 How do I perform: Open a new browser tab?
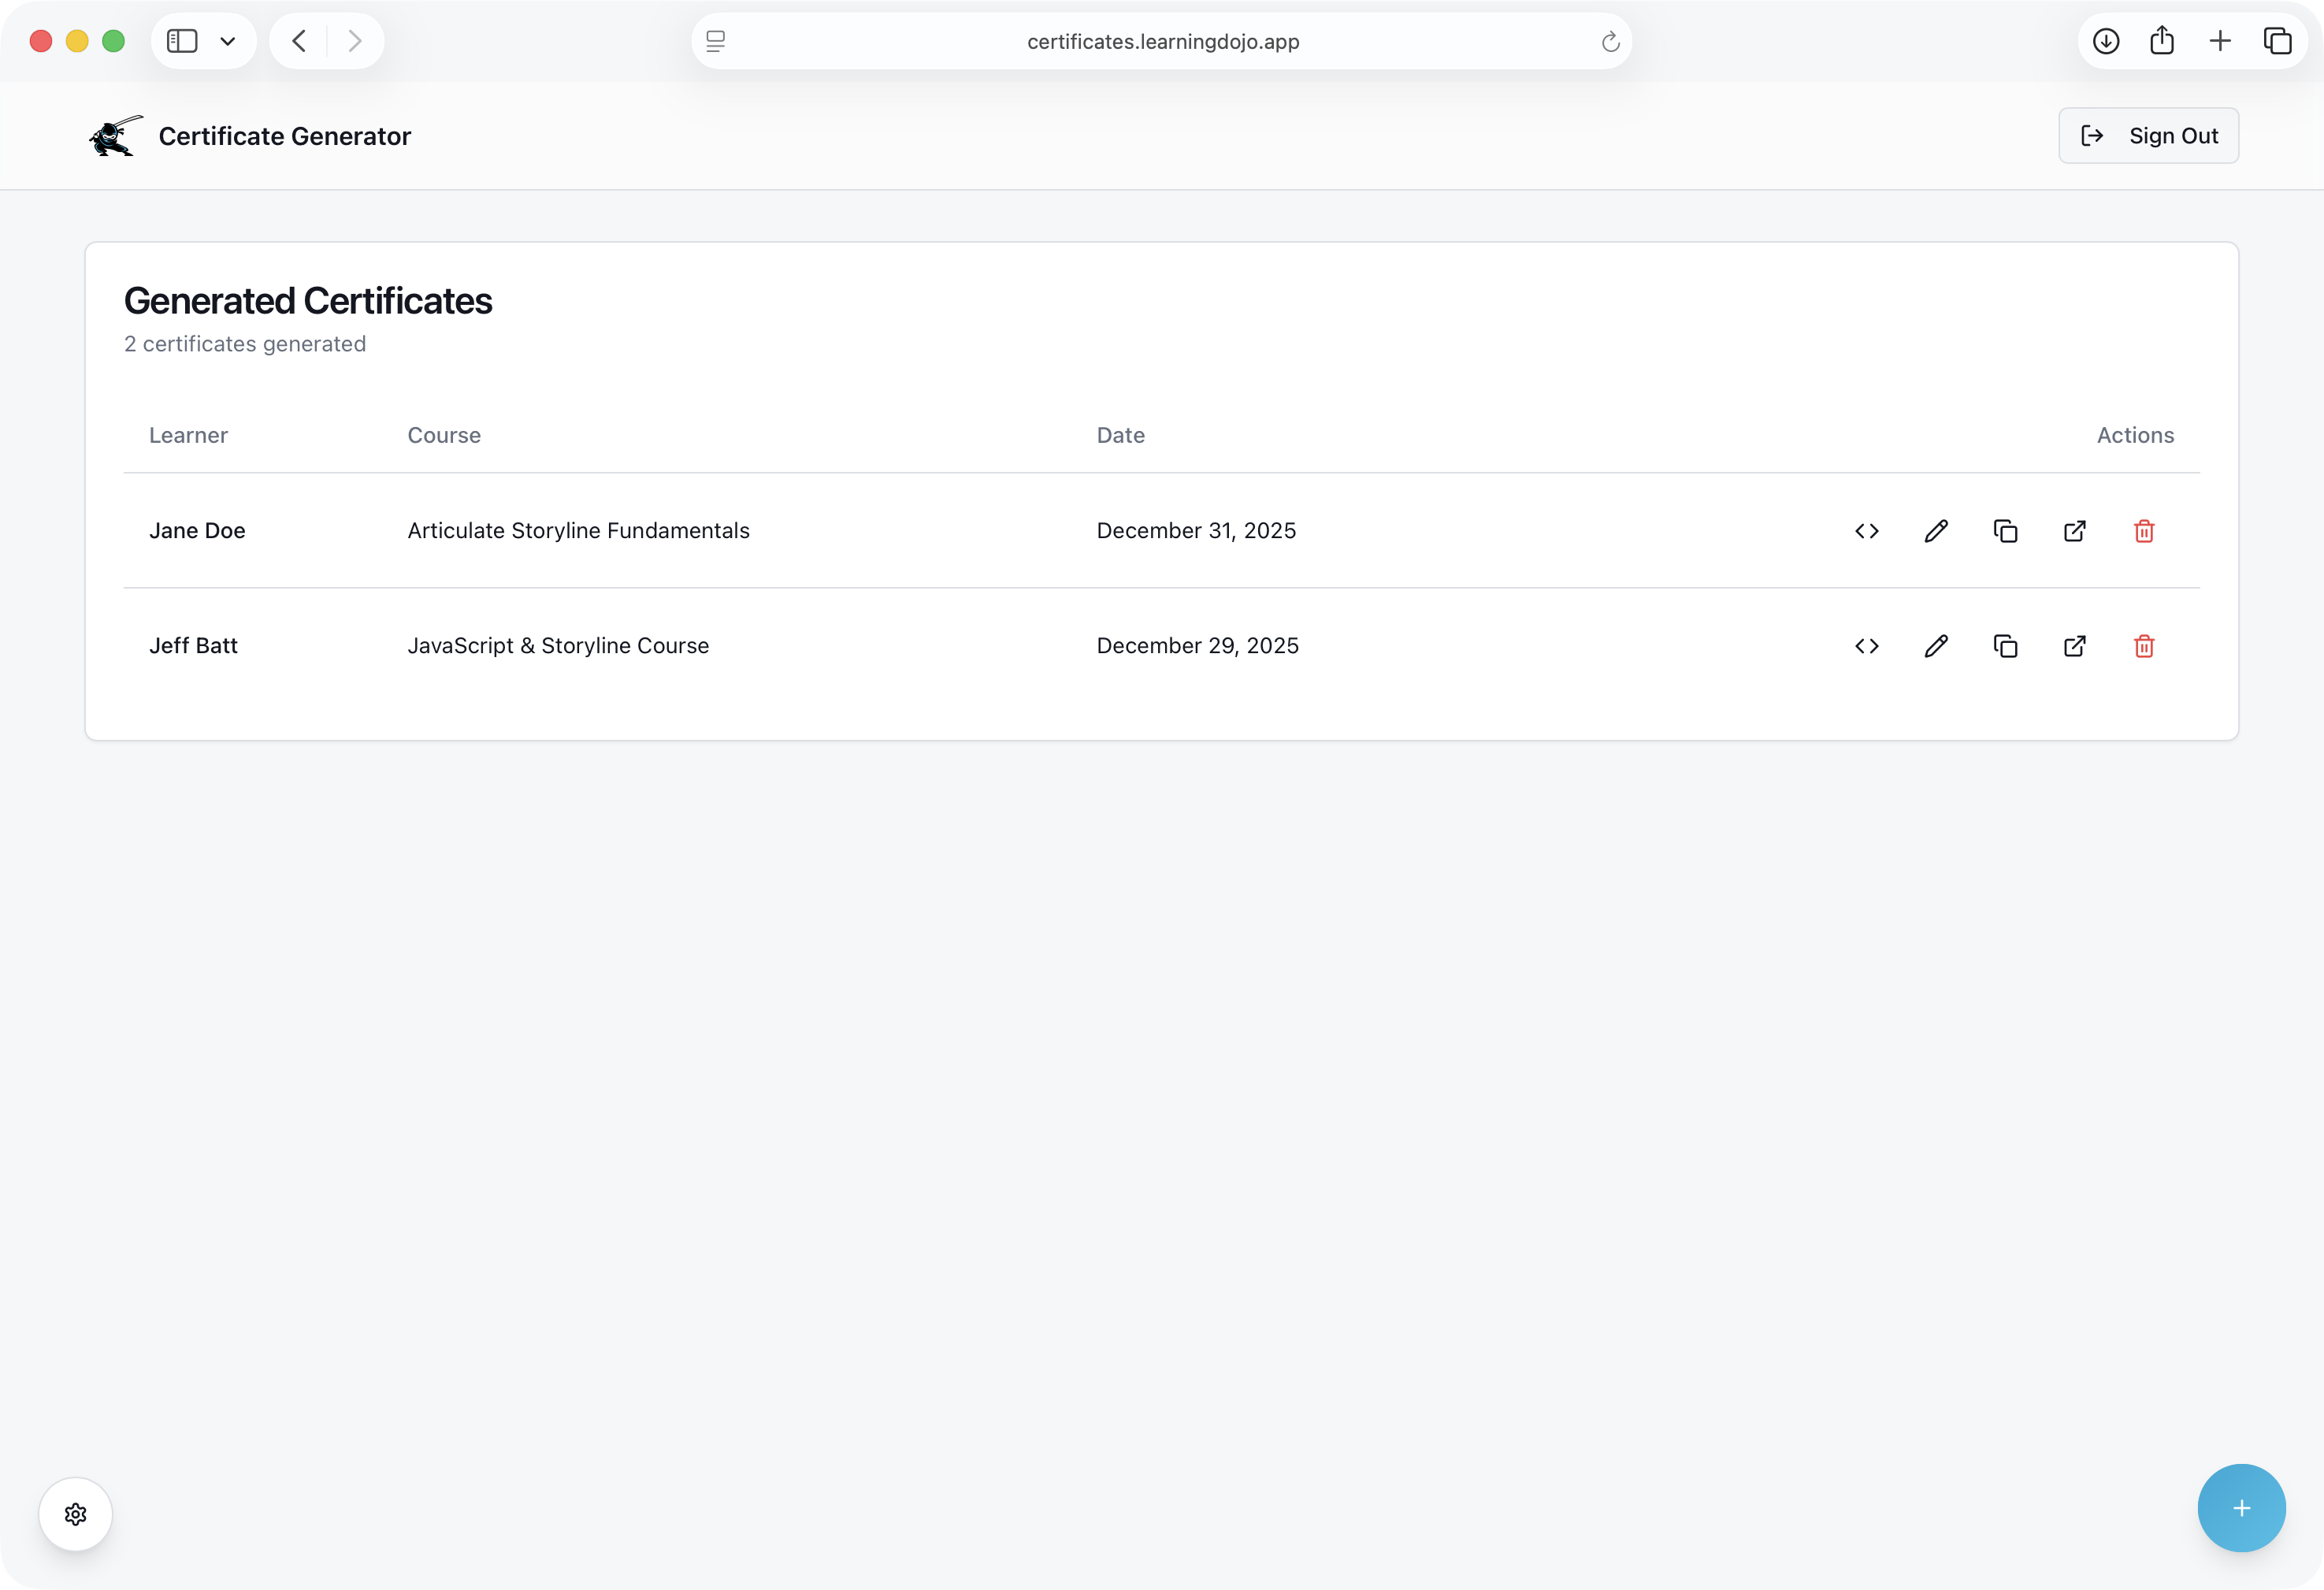(x=2220, y=41)
